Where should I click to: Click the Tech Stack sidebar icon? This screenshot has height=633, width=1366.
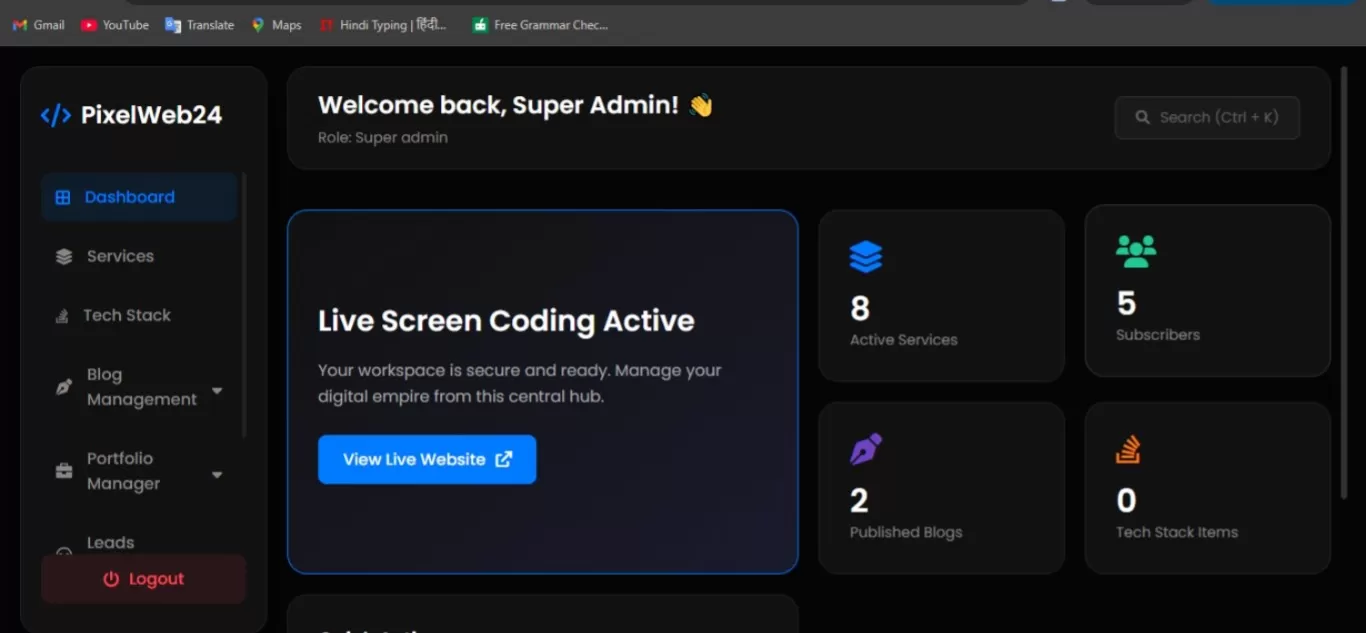coord(62,316)
